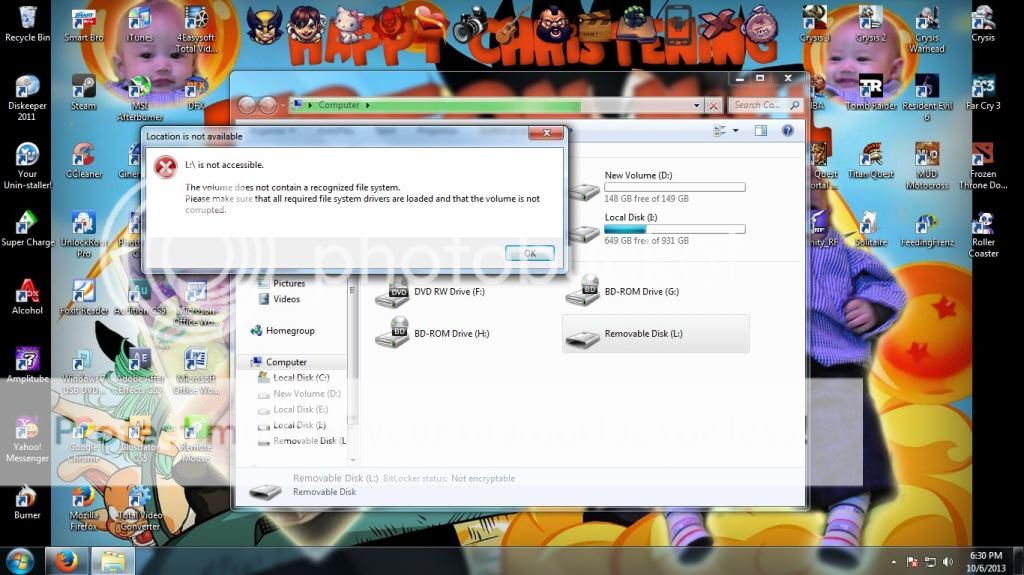Screen dimensions: 1024x575
Task: Click Local Disk (I:) usage bar
Action: click(675, 229)
